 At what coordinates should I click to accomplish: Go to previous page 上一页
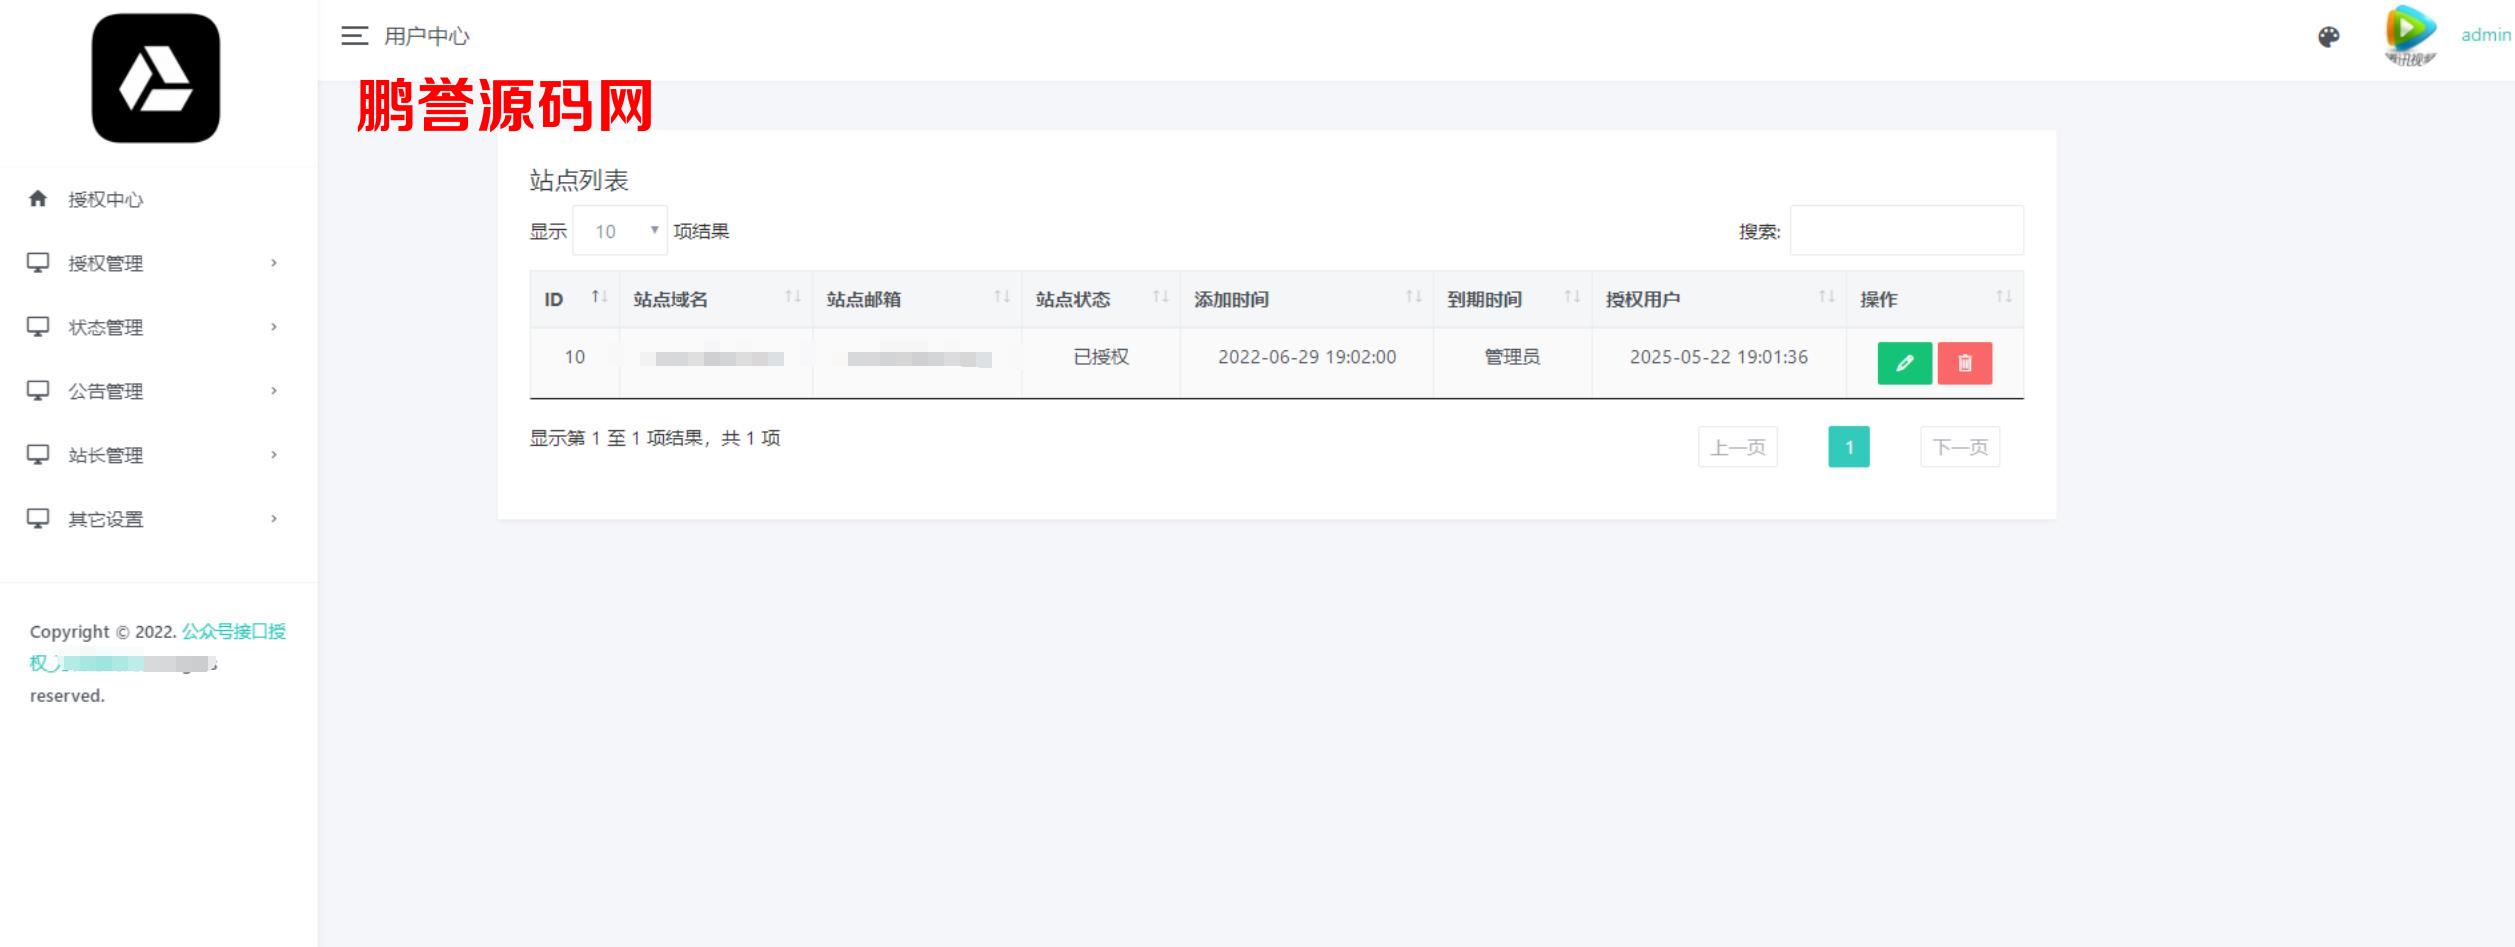point(1738,447)
